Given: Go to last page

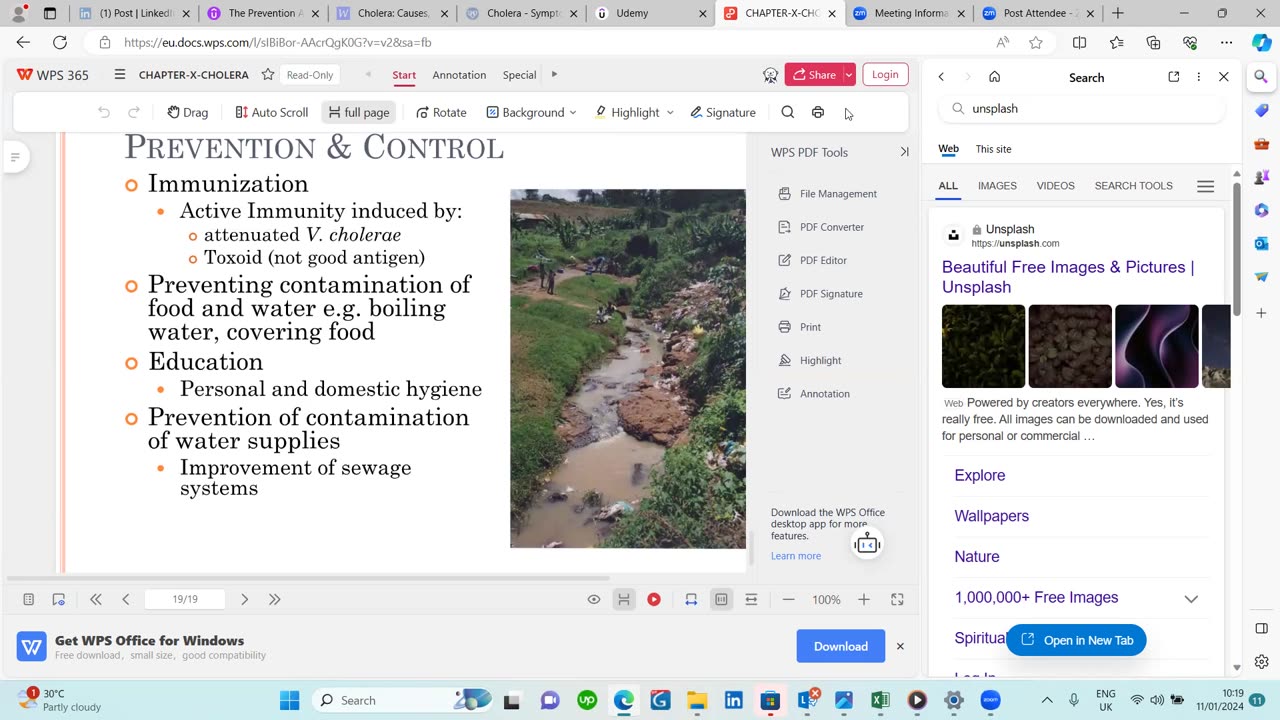Looking at the screenshot, I should (x=274, y=599).
